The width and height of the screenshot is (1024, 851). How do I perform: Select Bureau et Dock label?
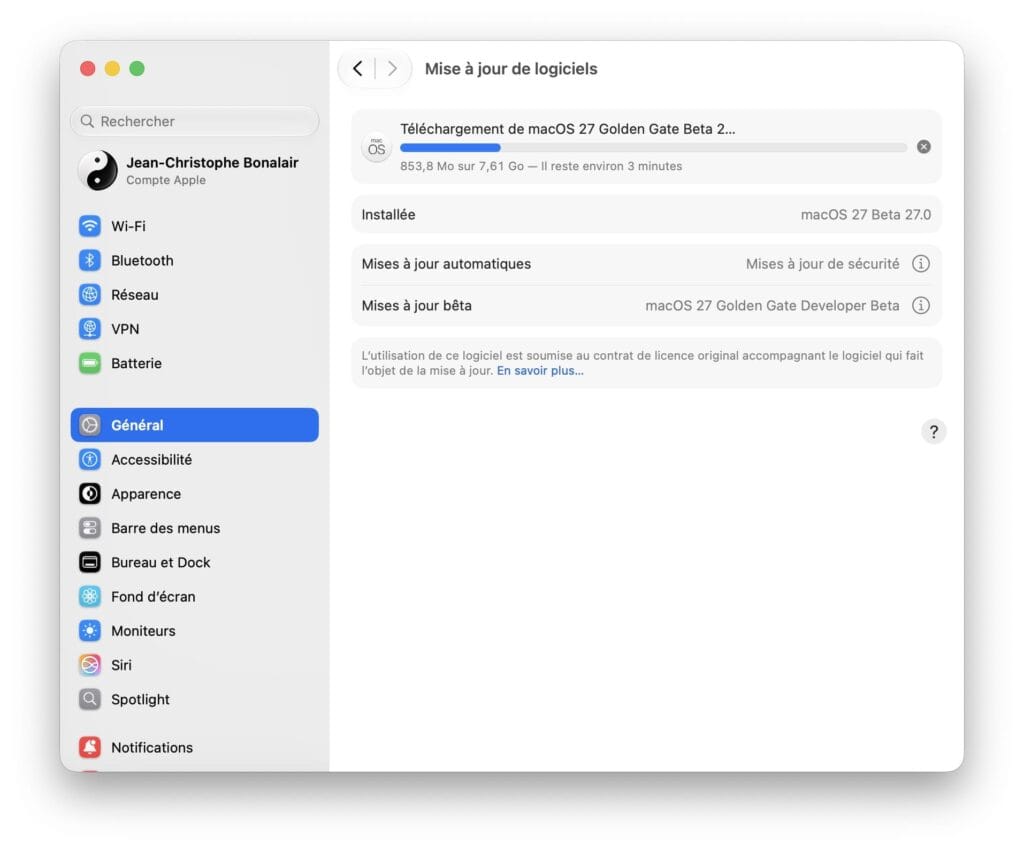(x=161, y=562)
